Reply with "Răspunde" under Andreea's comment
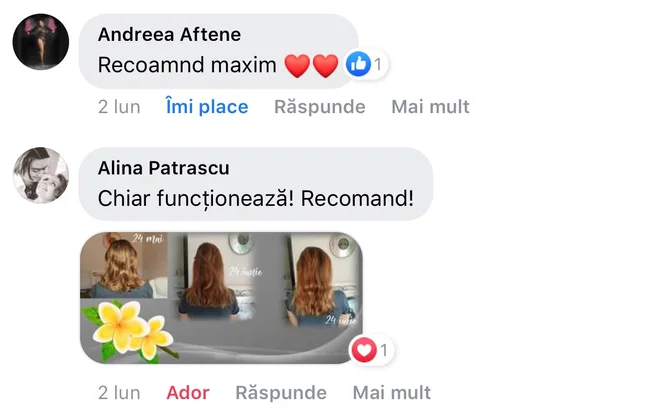Screen dimensions: 650x419 tap(320, 107)
